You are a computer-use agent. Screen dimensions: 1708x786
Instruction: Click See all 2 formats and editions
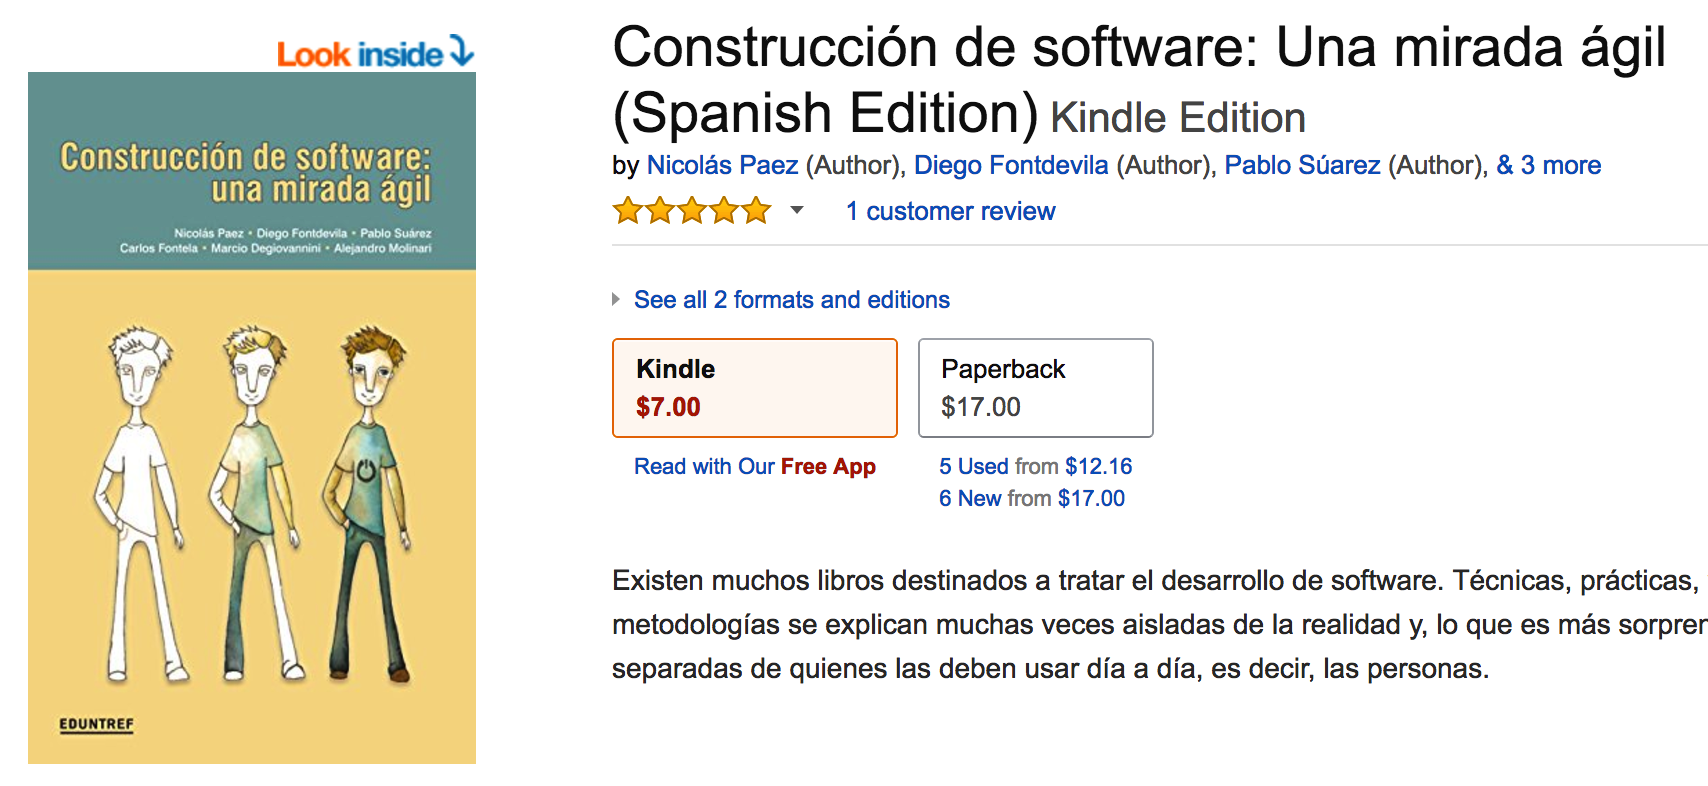pos(791,300)
